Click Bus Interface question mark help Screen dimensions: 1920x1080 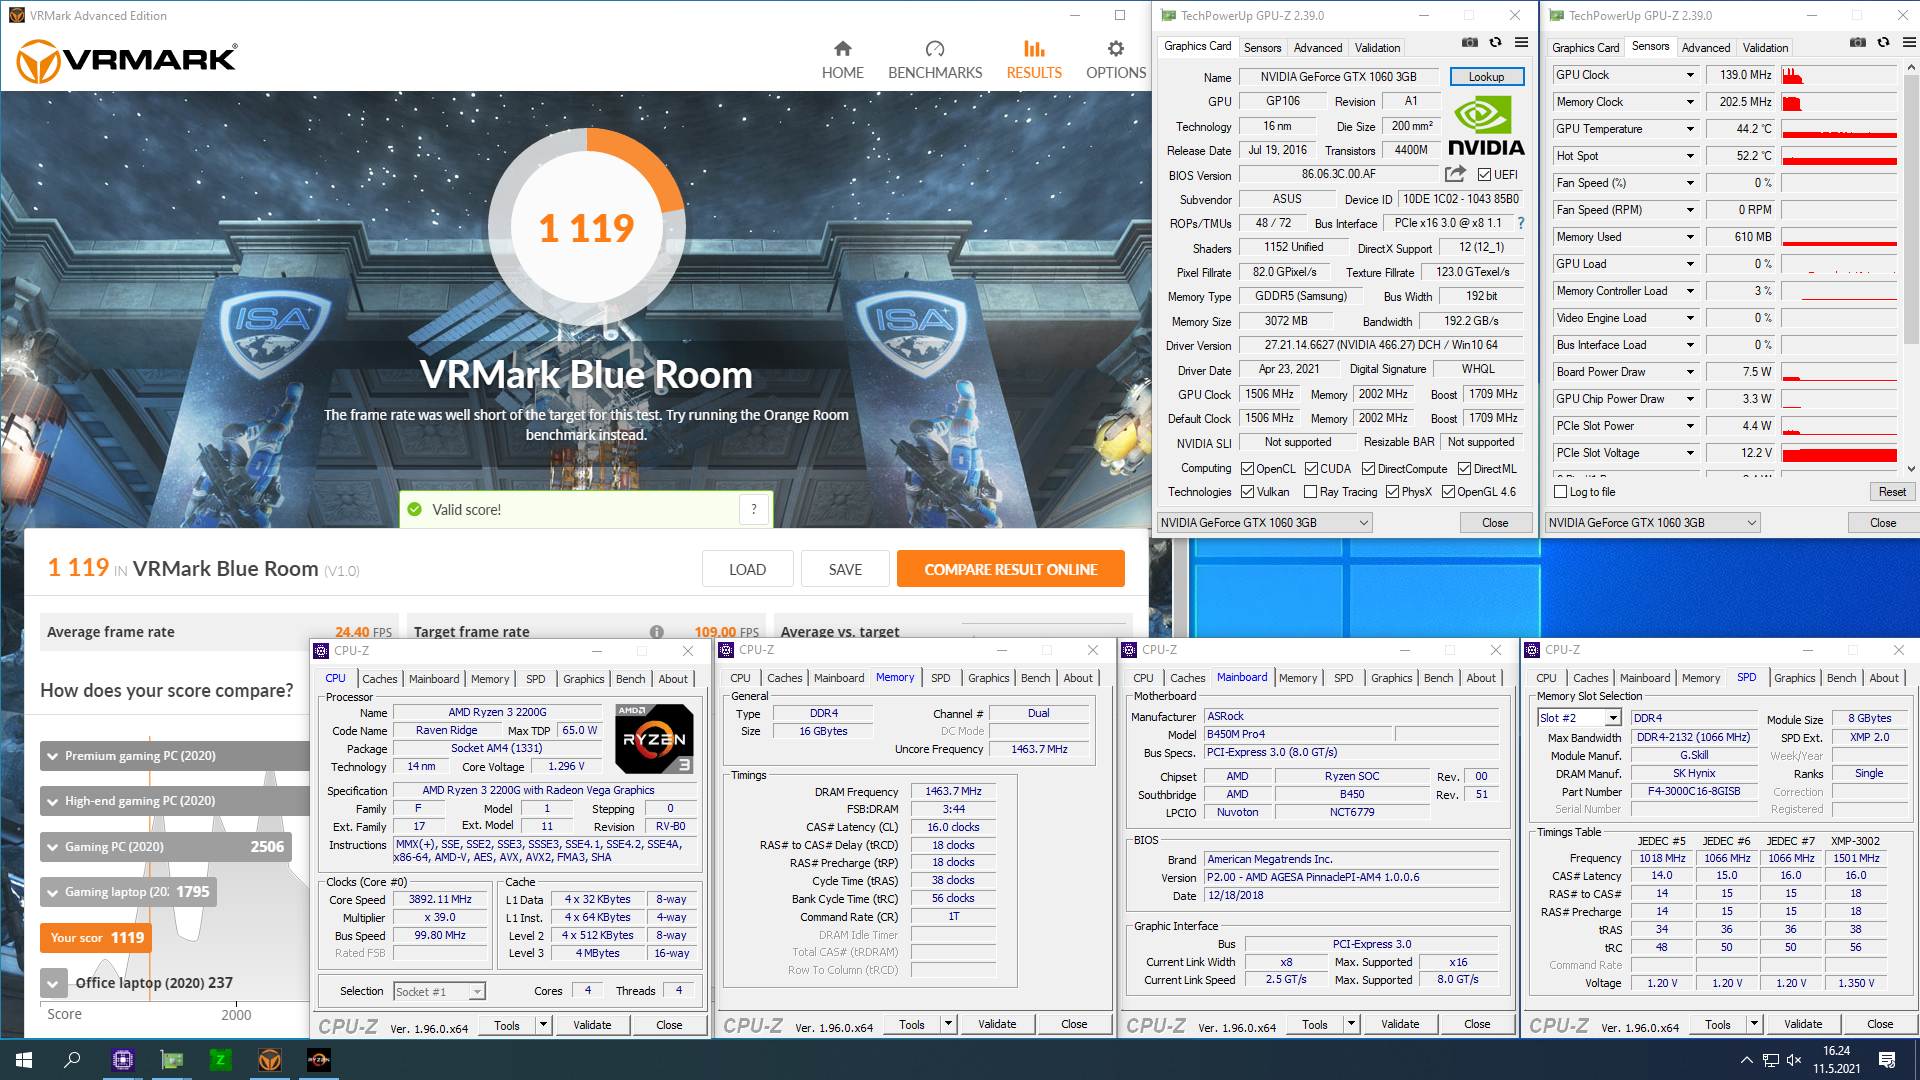pyautogui.click(x=1521, y=223)
